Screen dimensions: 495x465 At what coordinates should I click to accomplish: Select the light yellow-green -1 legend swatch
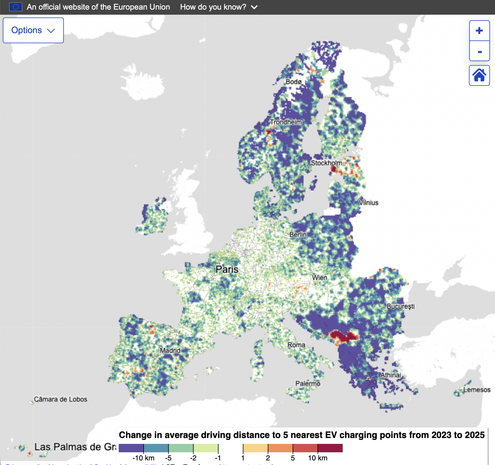[206, 448]
